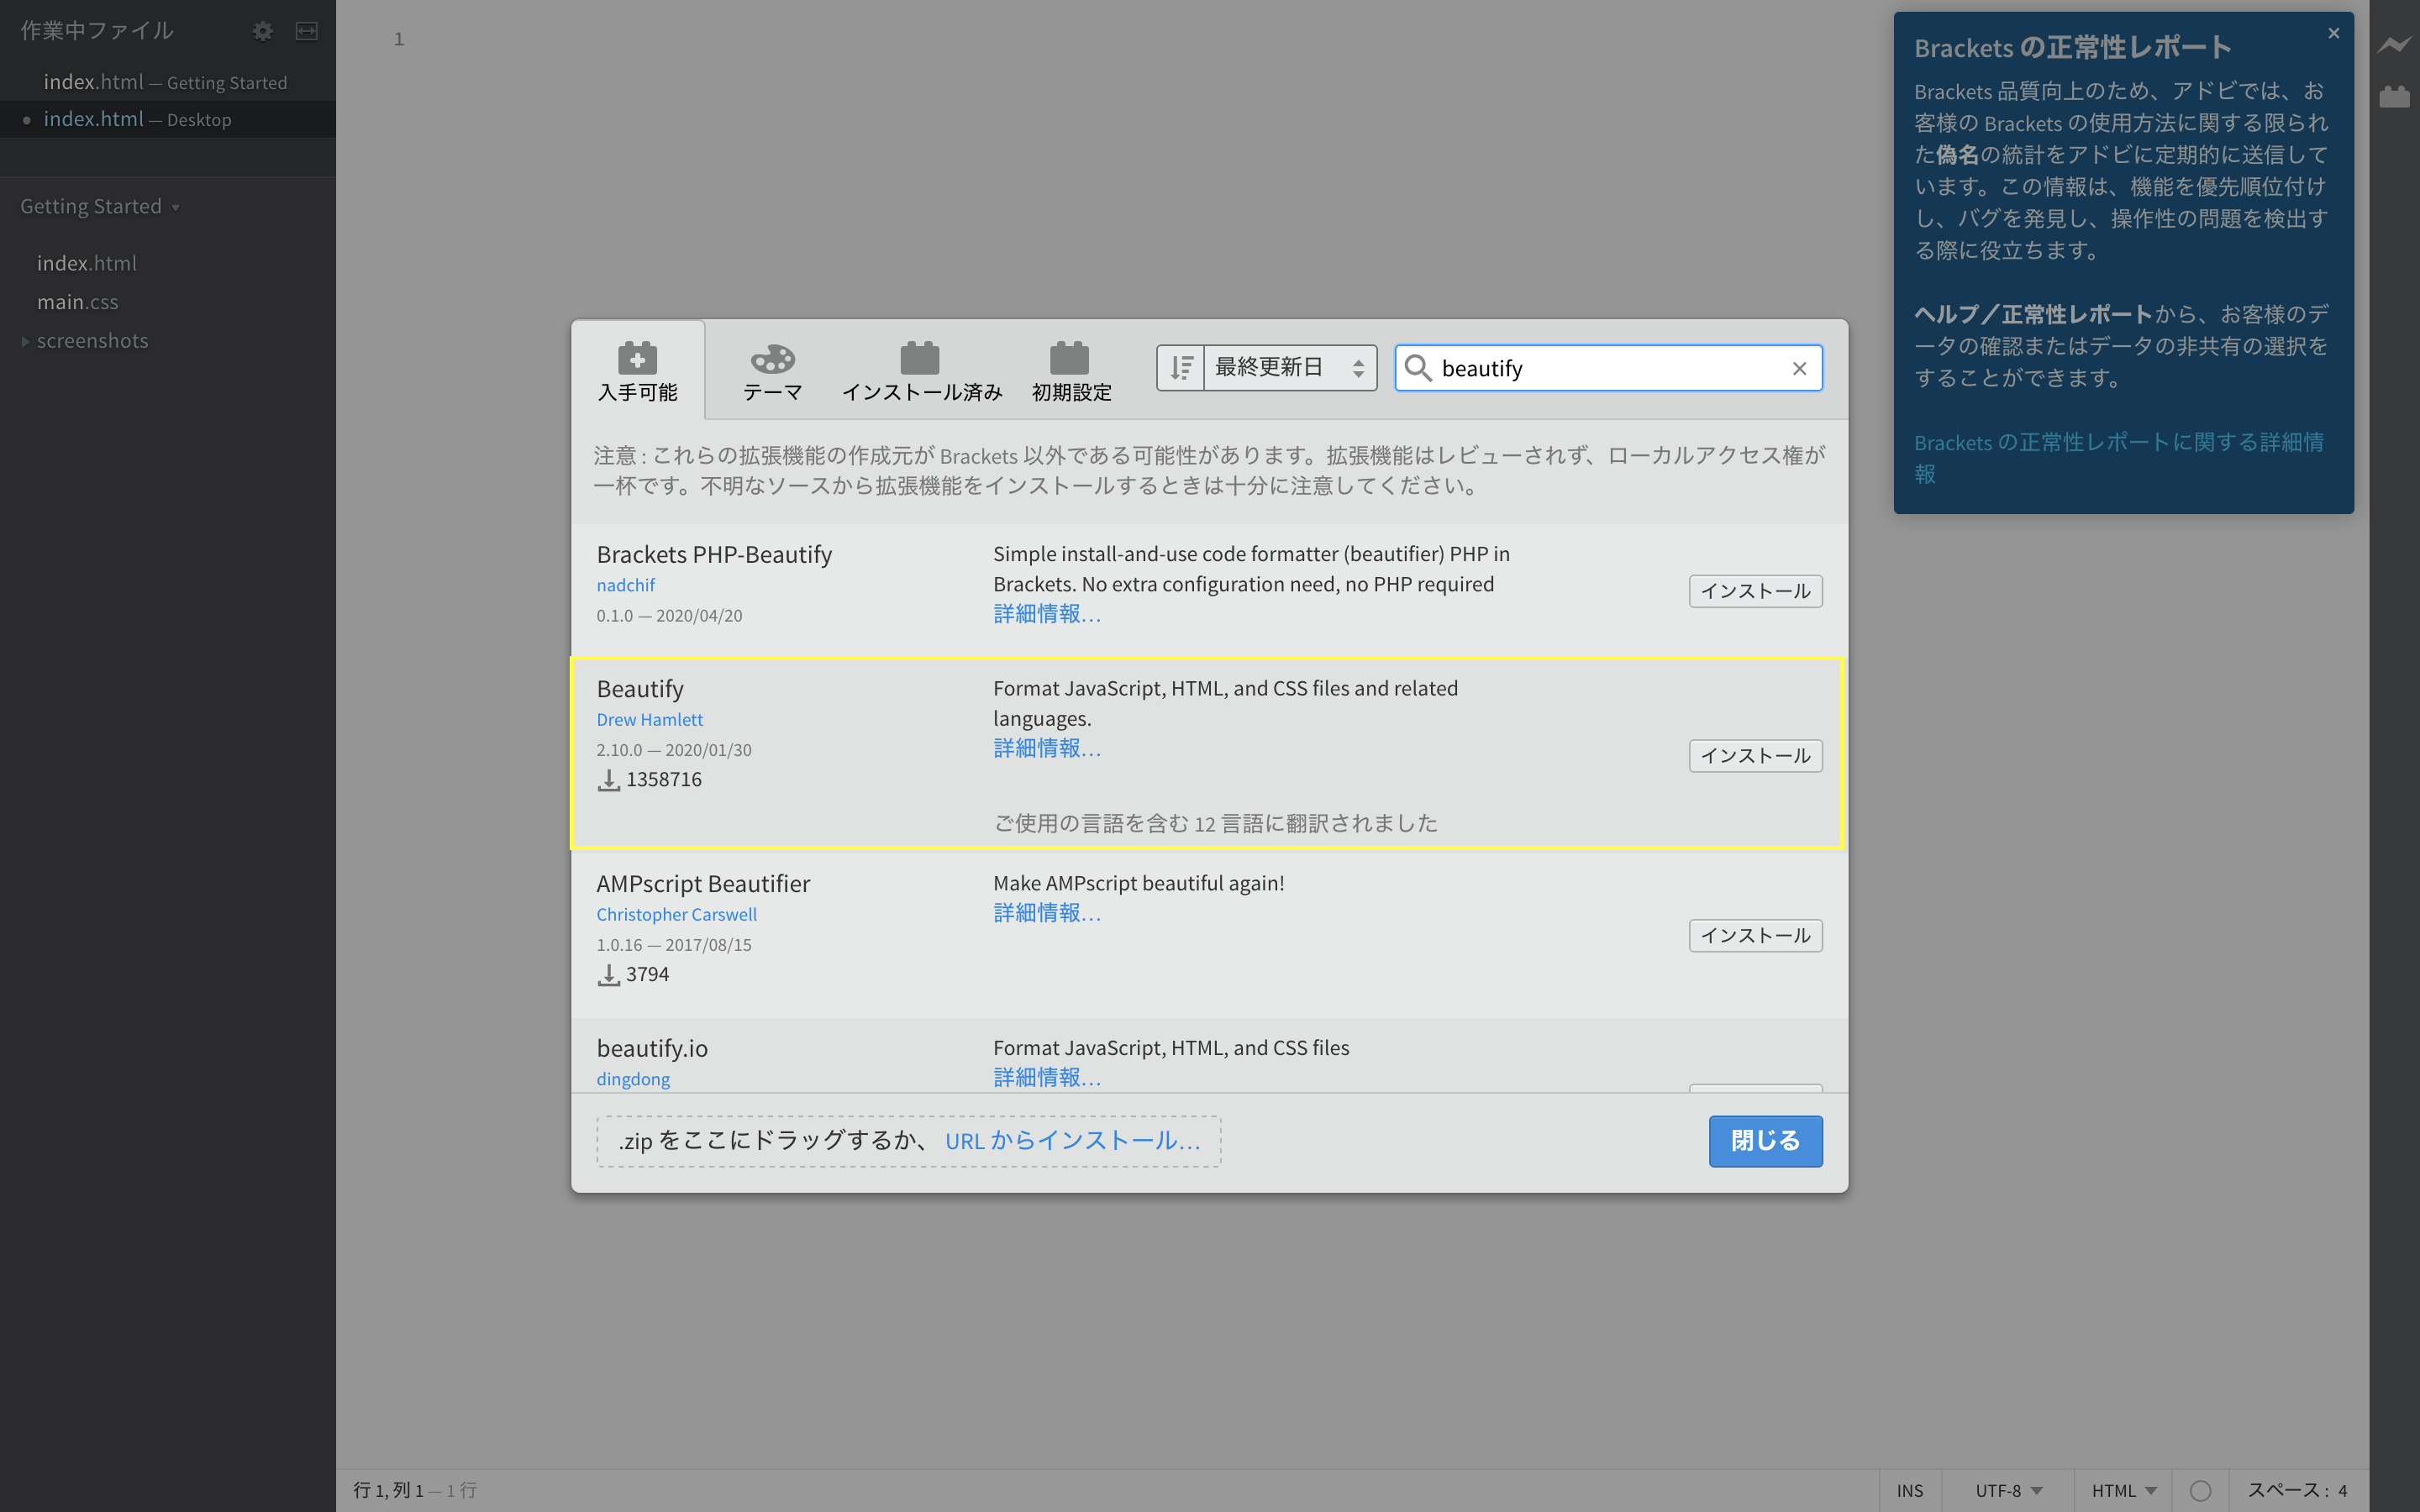This screenshot has height=1512, width=2420.
Task: Click the magnifier icon in the search box
Action: click(x=1418, y=368)
